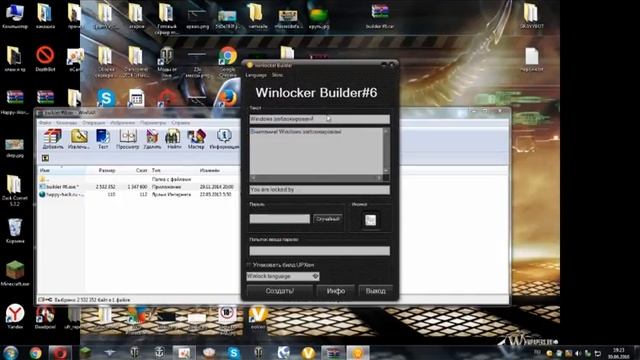Click the Создать! button
This screenshot has height=360, width=640.
click(280, 291)
